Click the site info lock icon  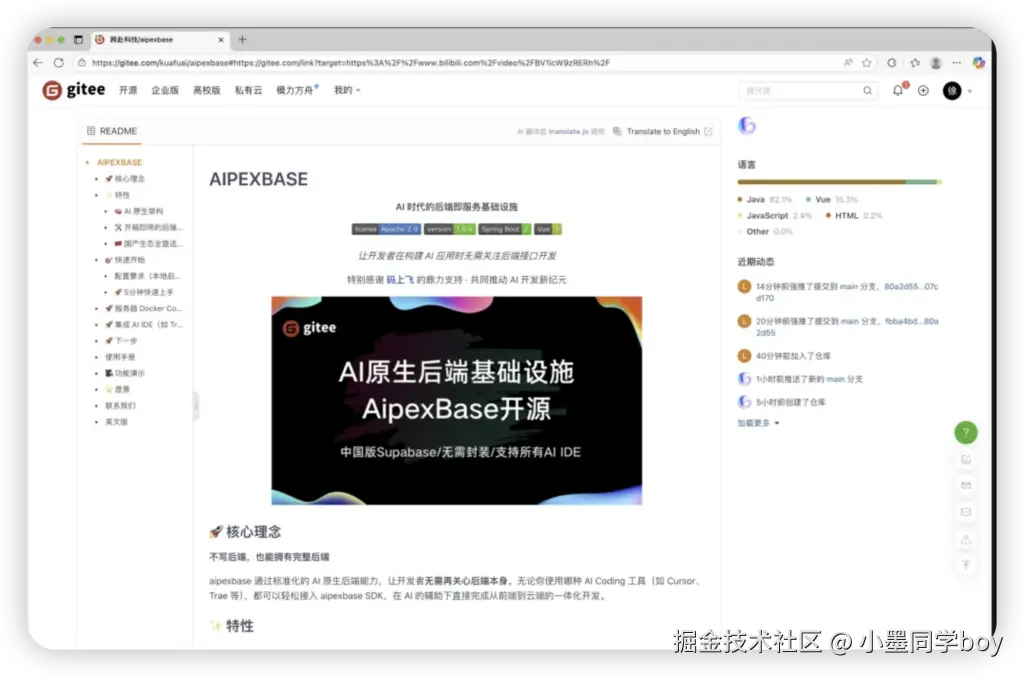click(x=82, y=63)
